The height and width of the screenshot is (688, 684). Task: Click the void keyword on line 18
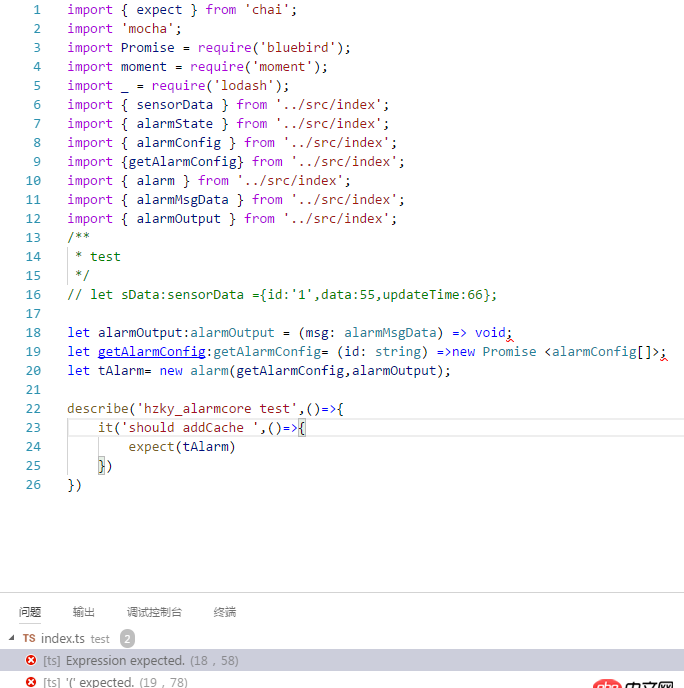(490, 333)
